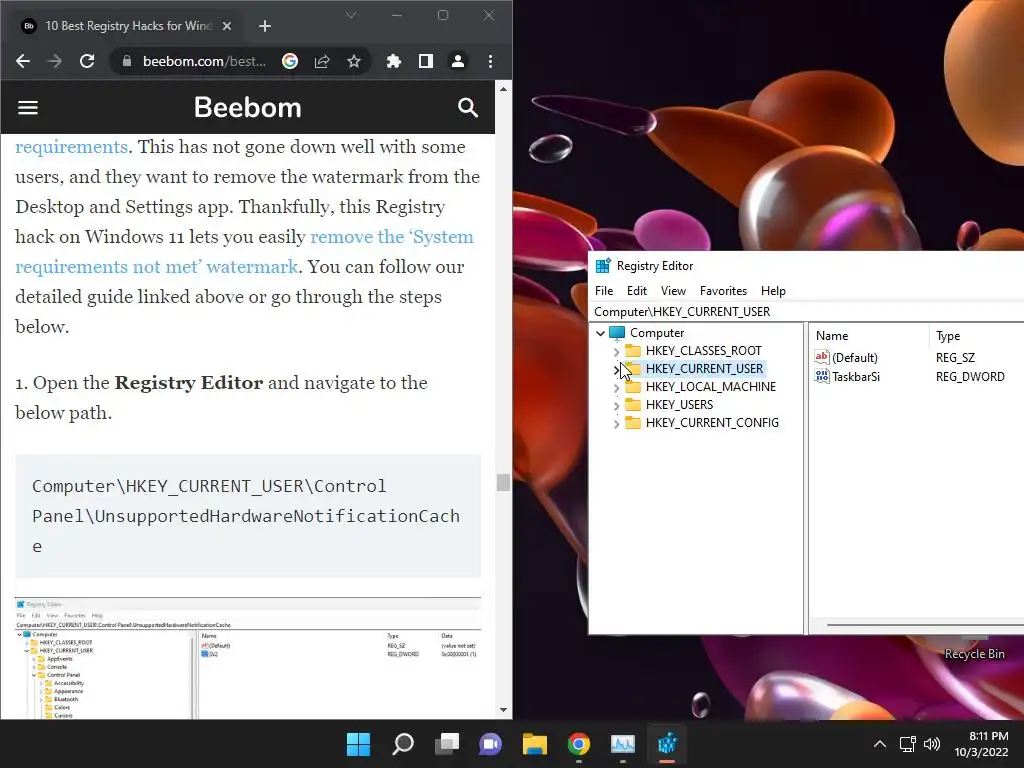
Task: Open taskbar Search
Action: pos(403,744)
